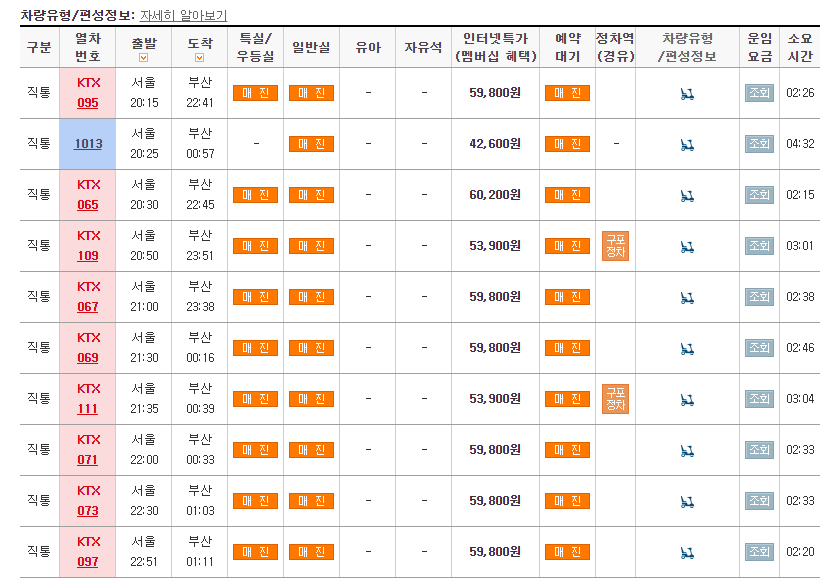The image size is (835, 583).
Task: Click 특실 매진 button for KTX 069
Action: coord(256,348)
